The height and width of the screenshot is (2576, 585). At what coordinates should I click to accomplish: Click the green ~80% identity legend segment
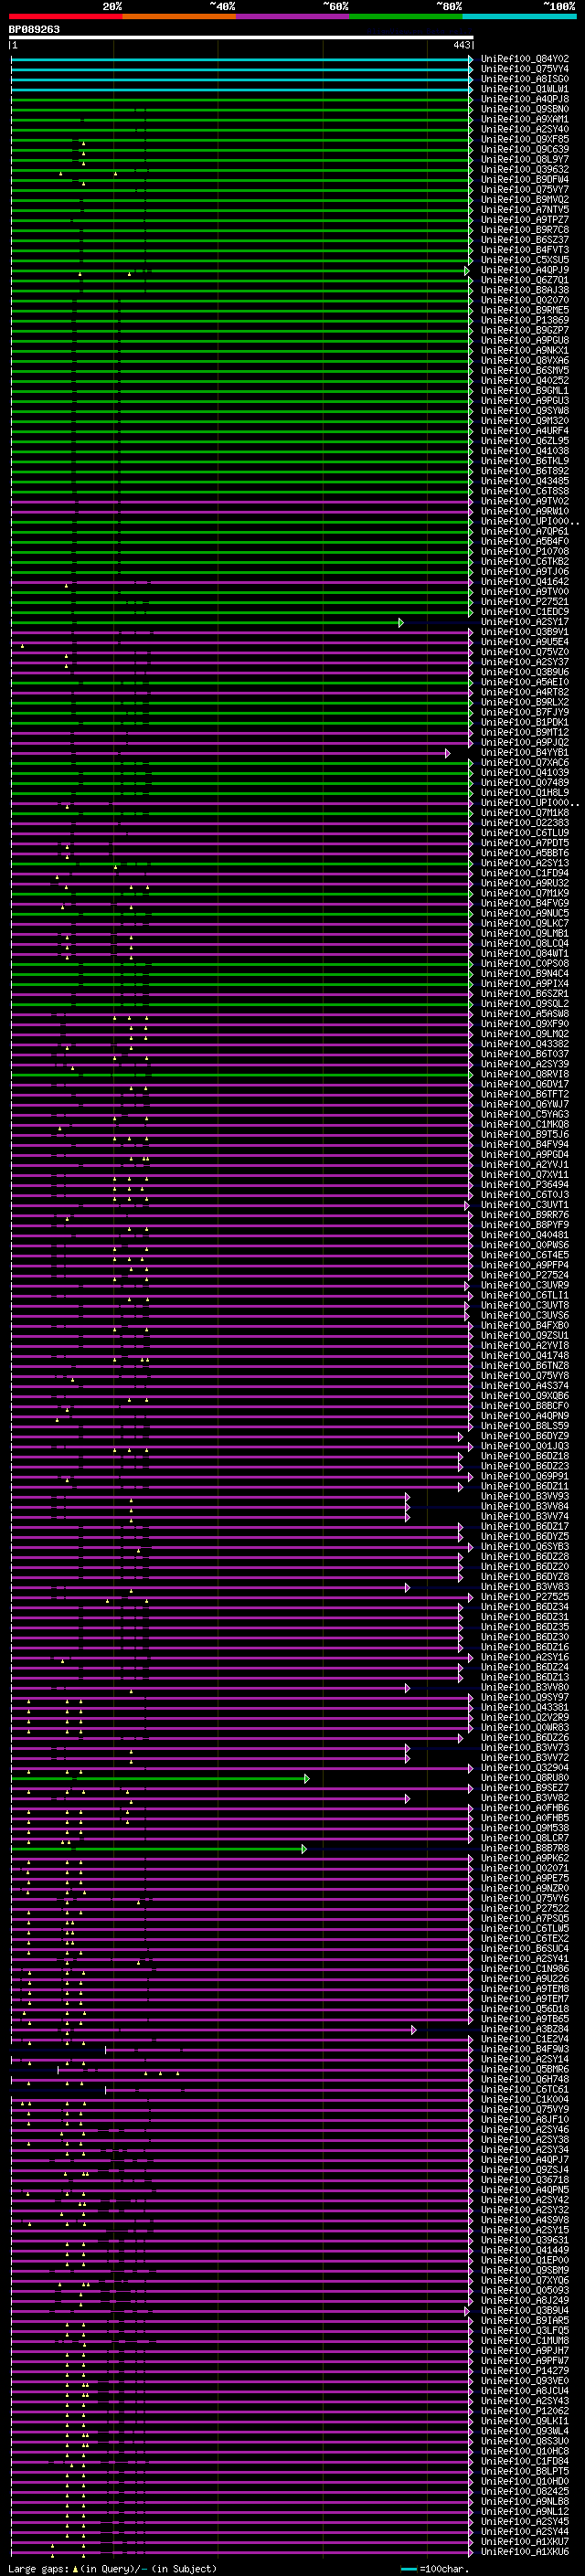(406, 16)
